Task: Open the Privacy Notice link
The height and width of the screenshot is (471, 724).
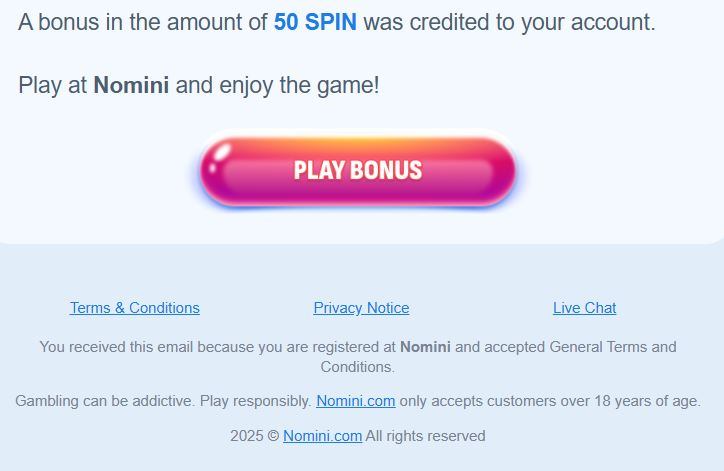Action: pyautogui.click(x=361, y=308)
